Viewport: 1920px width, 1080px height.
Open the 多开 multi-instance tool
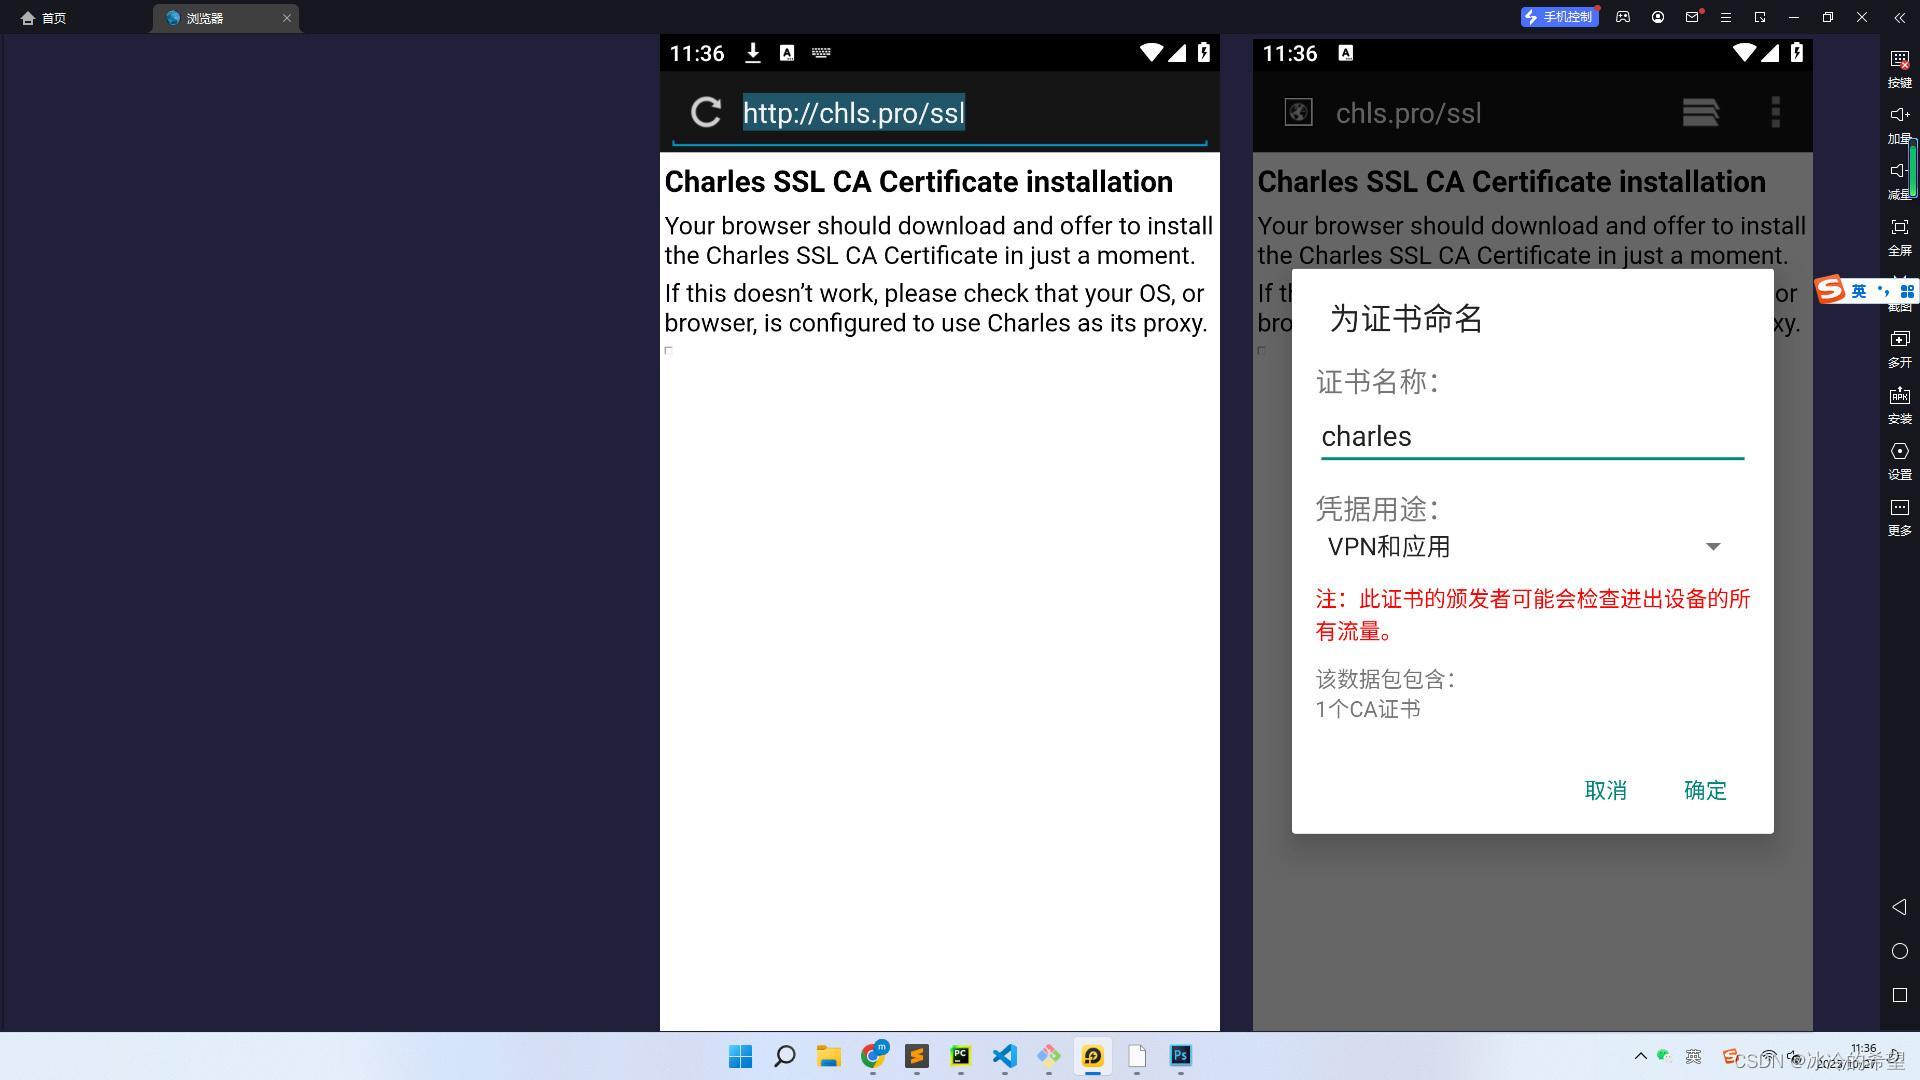coord(1899,349)
